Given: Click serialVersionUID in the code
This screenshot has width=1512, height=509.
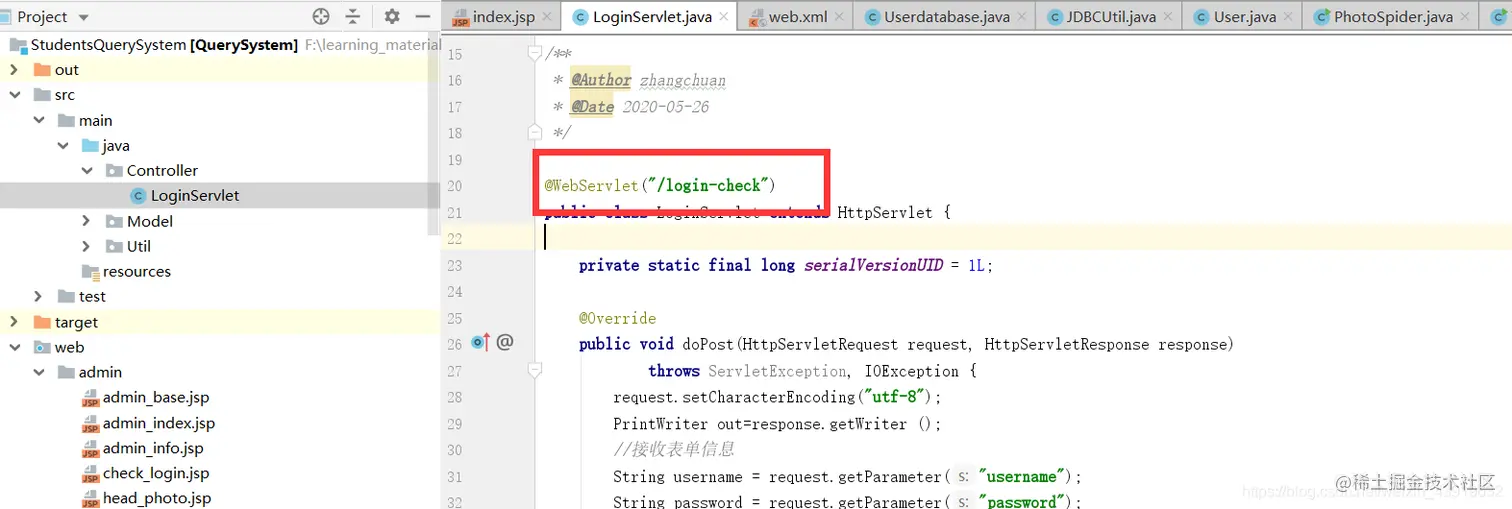Looking at the screenshot, I should coord(874,265).
